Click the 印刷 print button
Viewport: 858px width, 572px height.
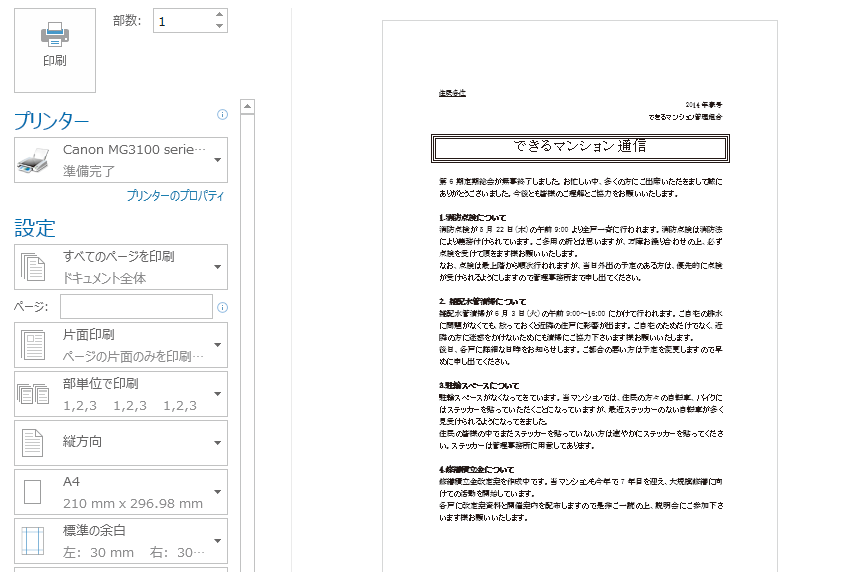pyautogui.click(x=55, y=50)
